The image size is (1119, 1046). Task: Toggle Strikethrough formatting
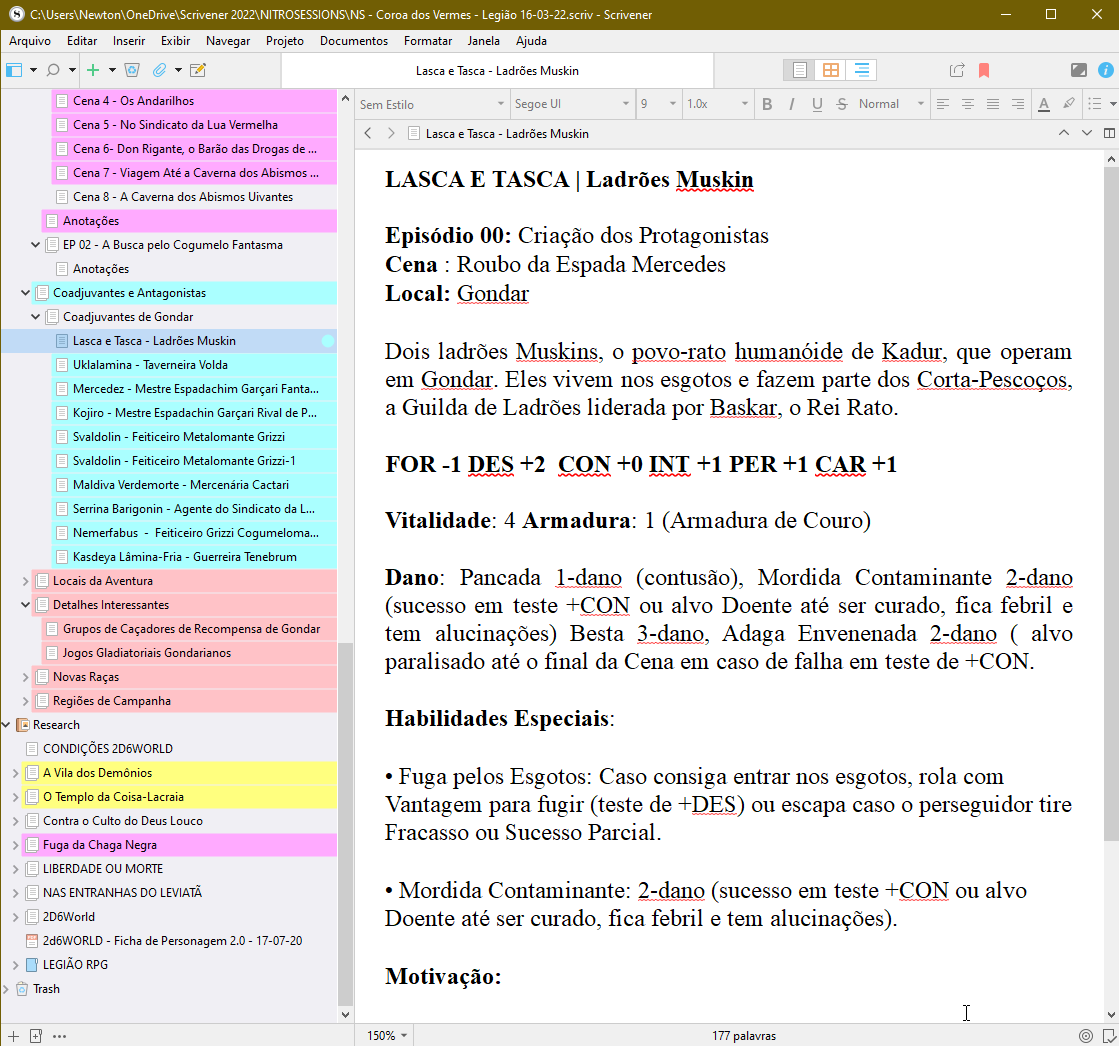coord(842,104)
